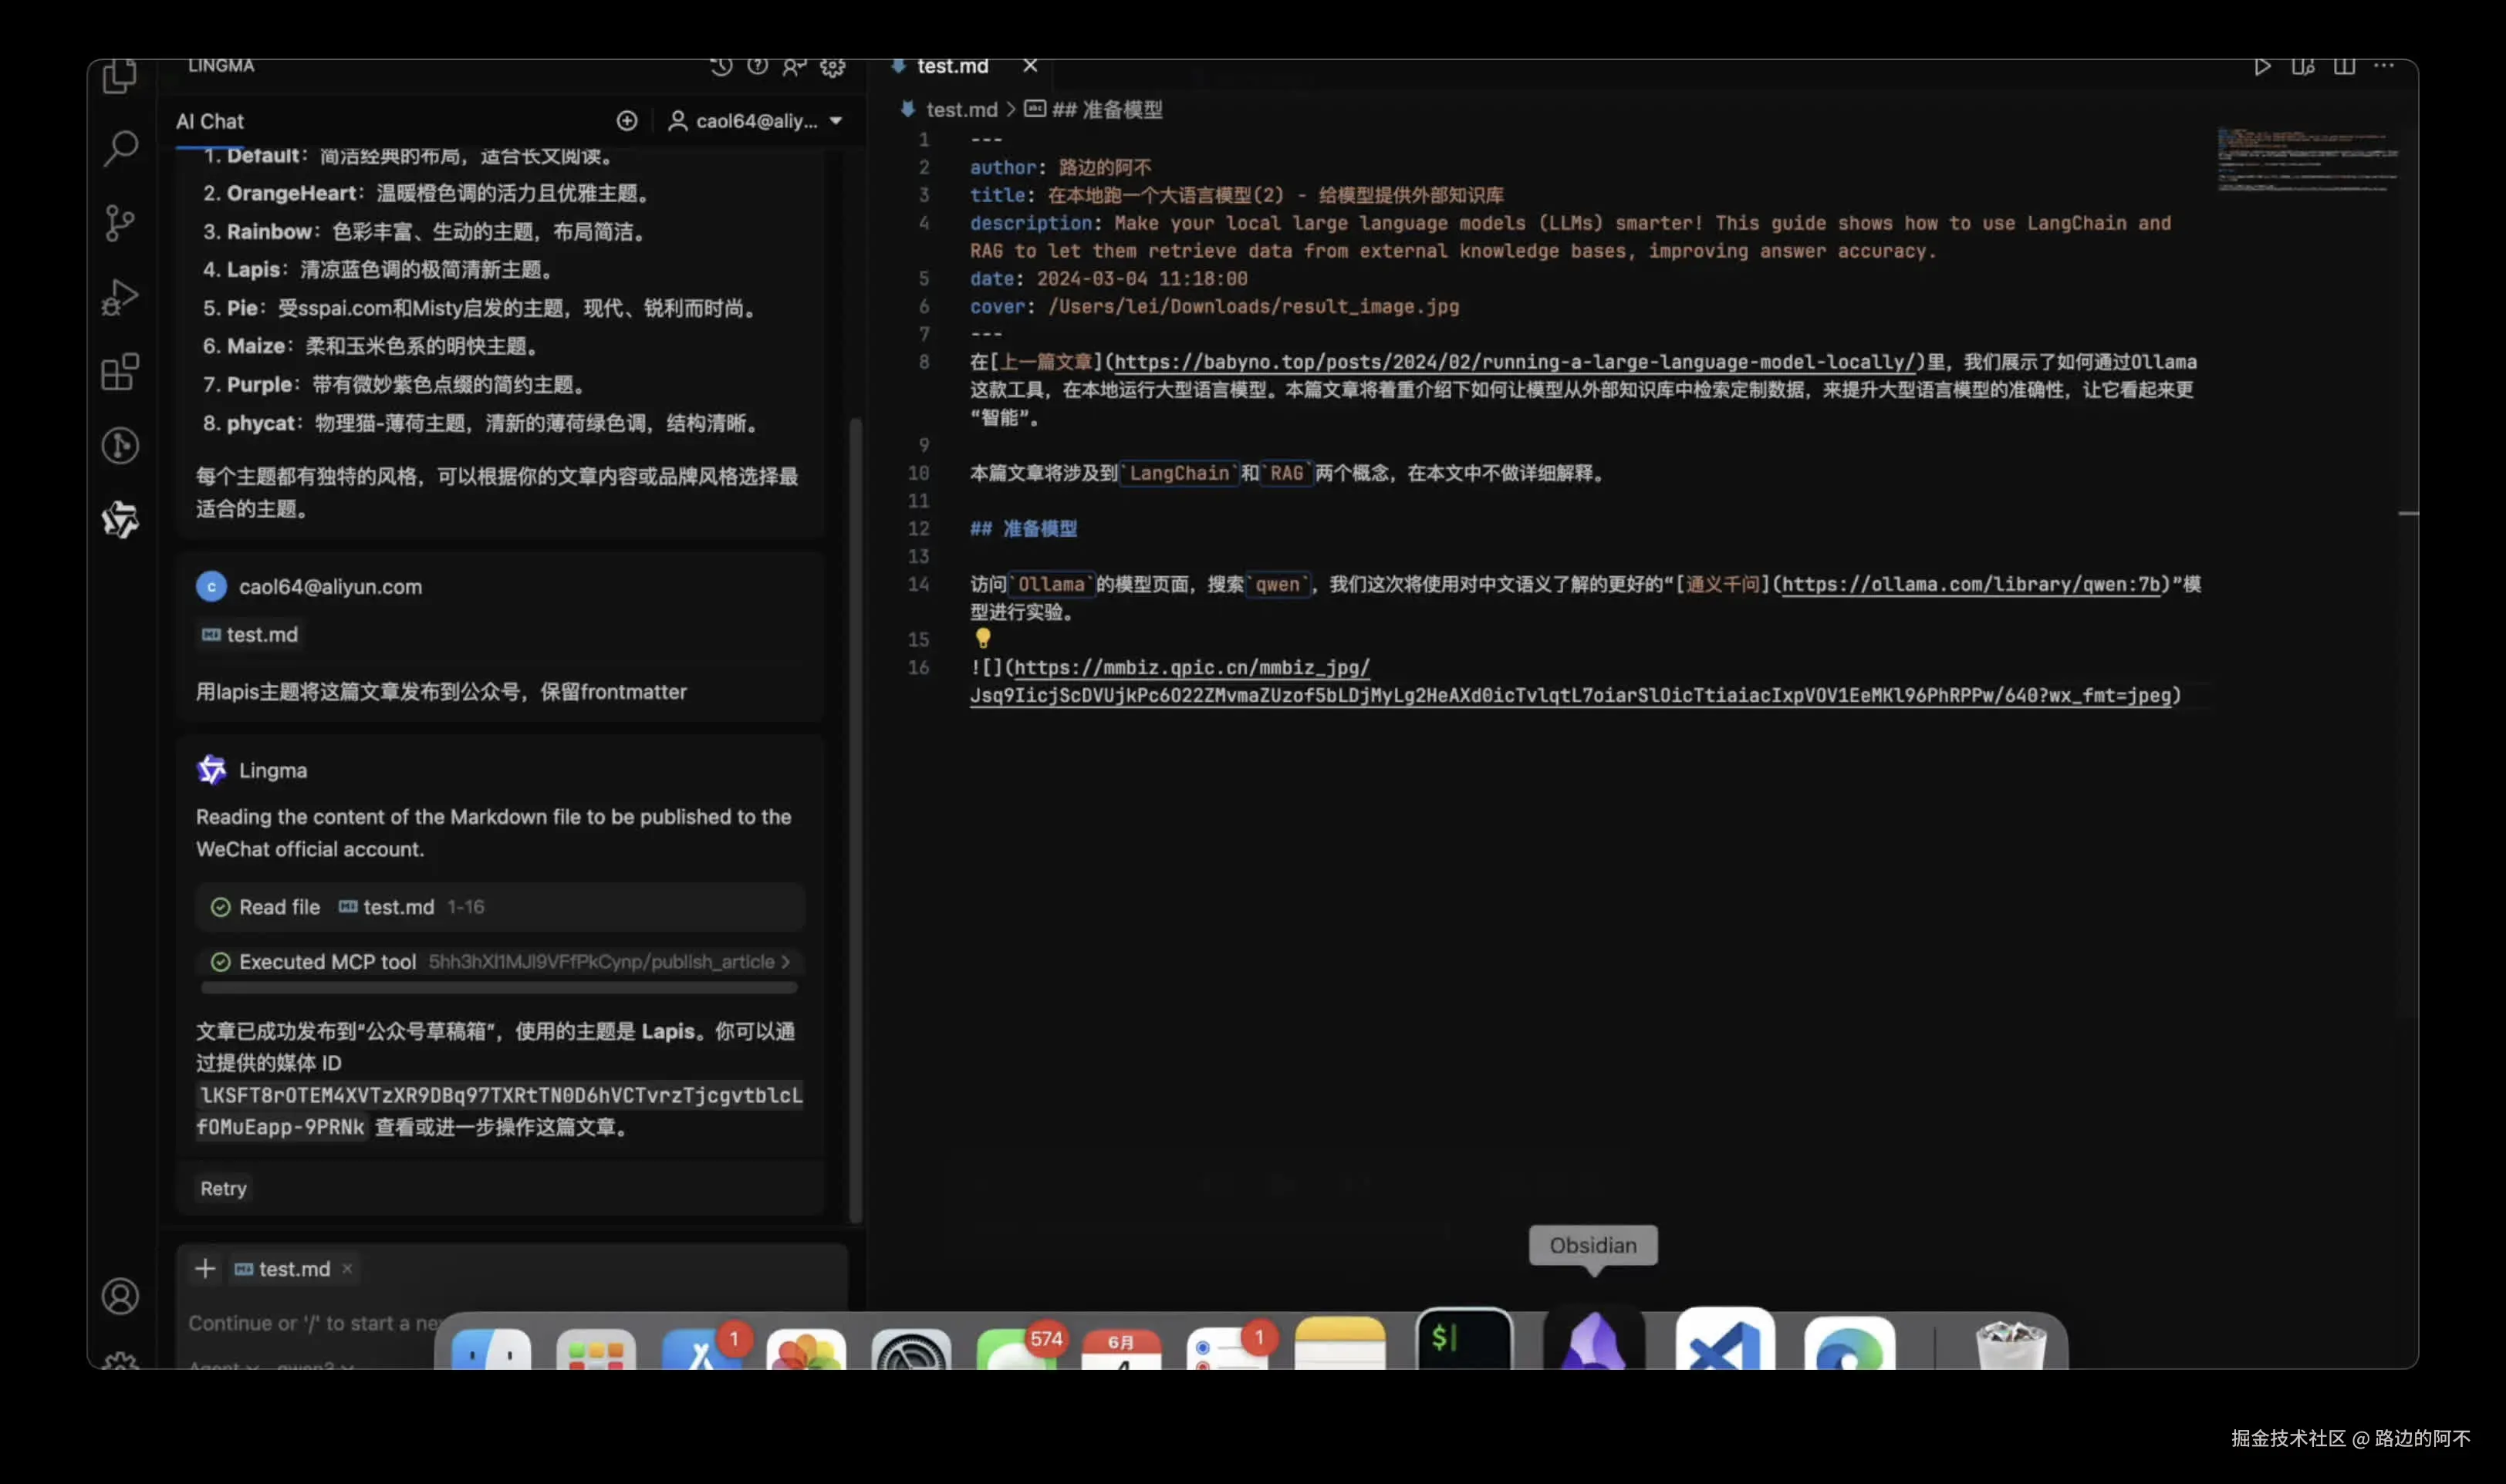This screenshot has width=2506, height=1484.
Task: Open the '## 准备模型' breadcrumb symbol dropdown
Action: pyautogui.click(x=1107, y=110)
